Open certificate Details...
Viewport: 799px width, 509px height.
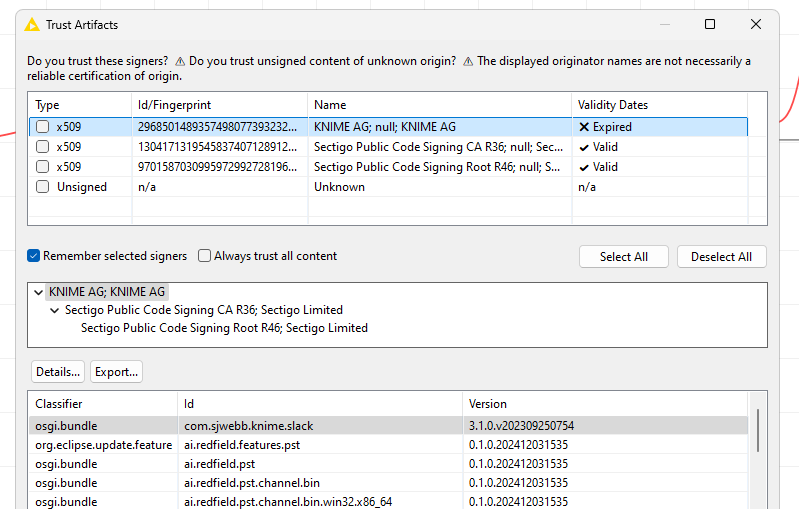pyautogui.click(x=58, y=372)
